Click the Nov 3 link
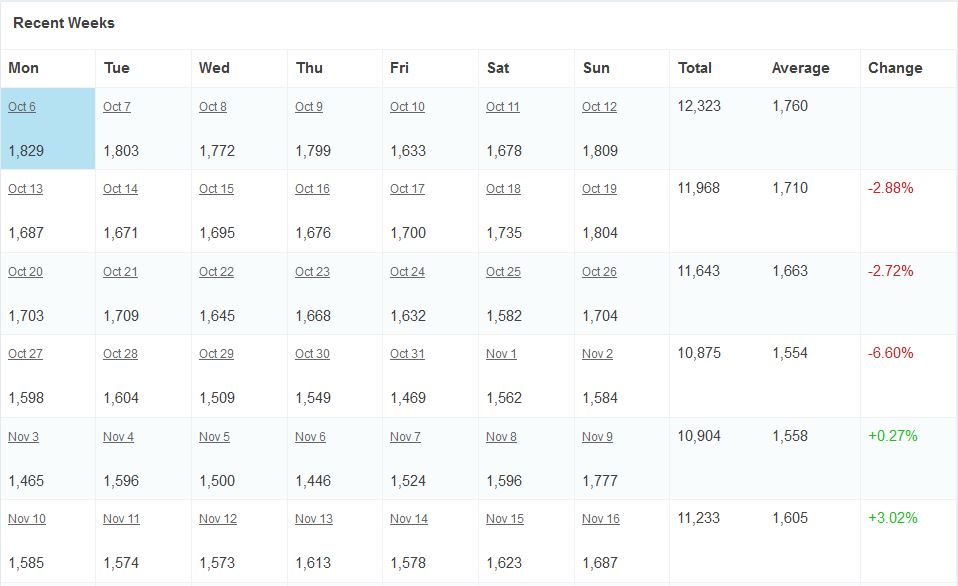This screenshot has height=586, width=958. click(x=23, y=436)
